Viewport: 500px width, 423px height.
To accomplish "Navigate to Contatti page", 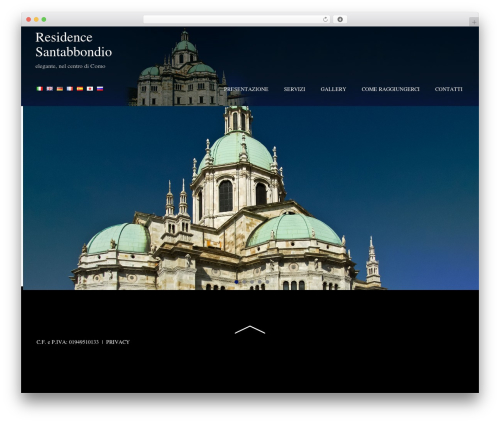I will 448,89.
